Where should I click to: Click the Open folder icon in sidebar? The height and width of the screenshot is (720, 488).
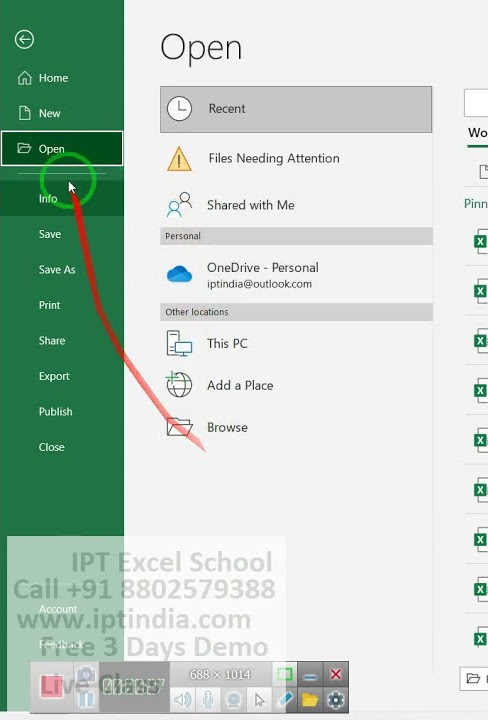24,148
